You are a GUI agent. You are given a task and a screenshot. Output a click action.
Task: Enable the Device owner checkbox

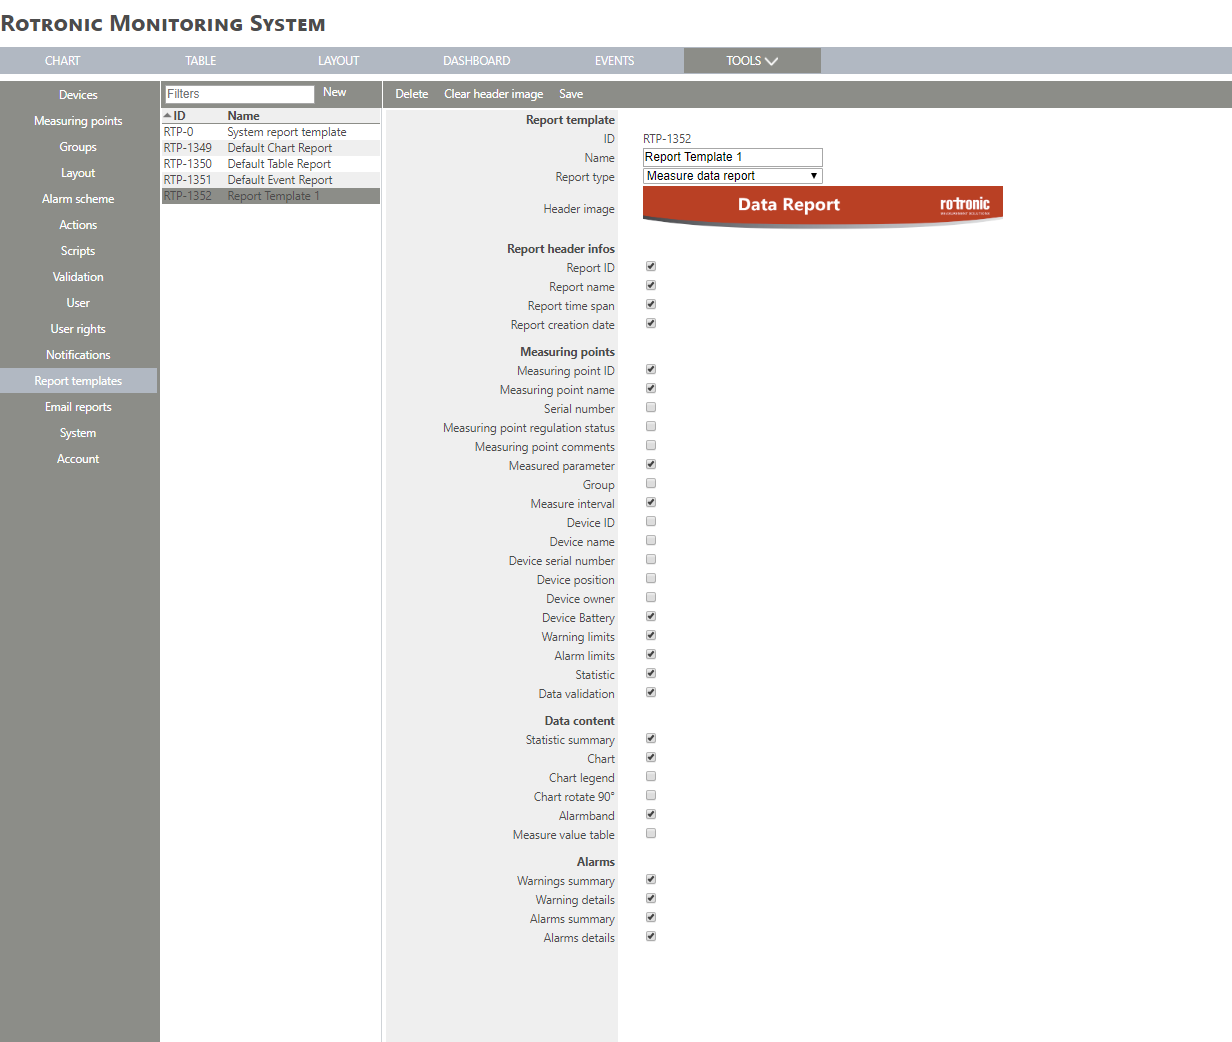coord(651,597)
